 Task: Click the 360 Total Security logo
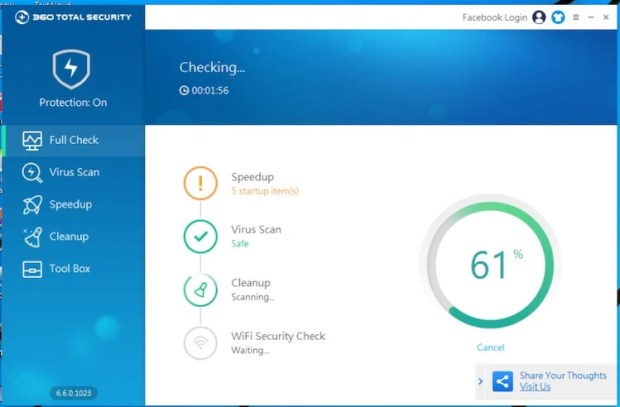pyautogui.click(x=73, y=17)
